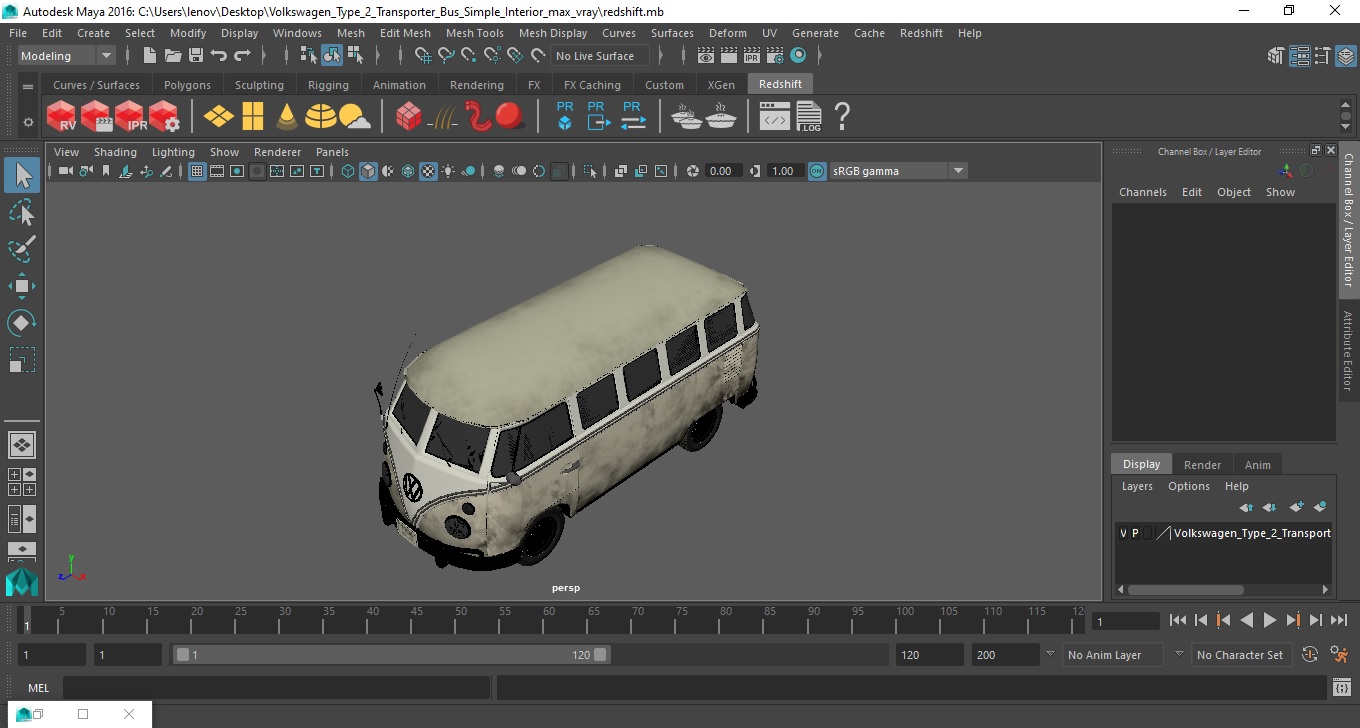Open layer editor Options menu
The height and width of the screenshot is (728, 1360).
pyautogui.click(x=1188, y=486)
